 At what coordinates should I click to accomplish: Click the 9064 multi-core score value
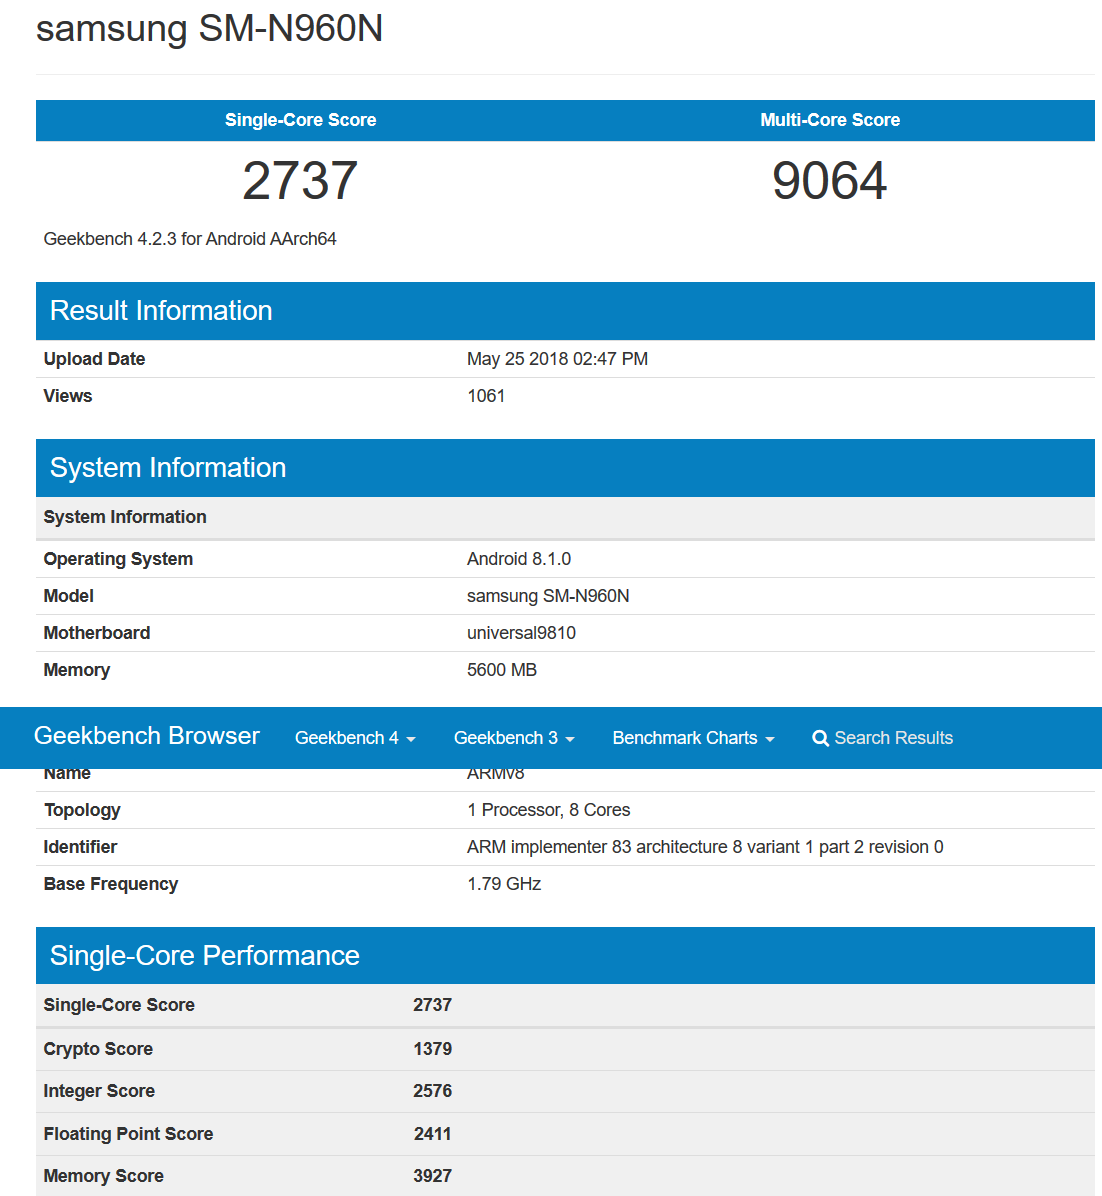click(x=829, y=181)
